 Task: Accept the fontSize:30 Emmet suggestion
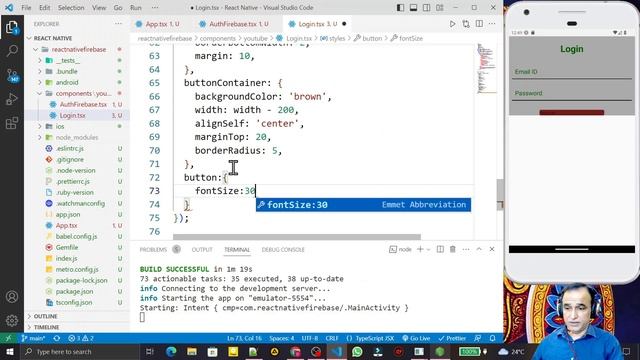pos(363,205)
